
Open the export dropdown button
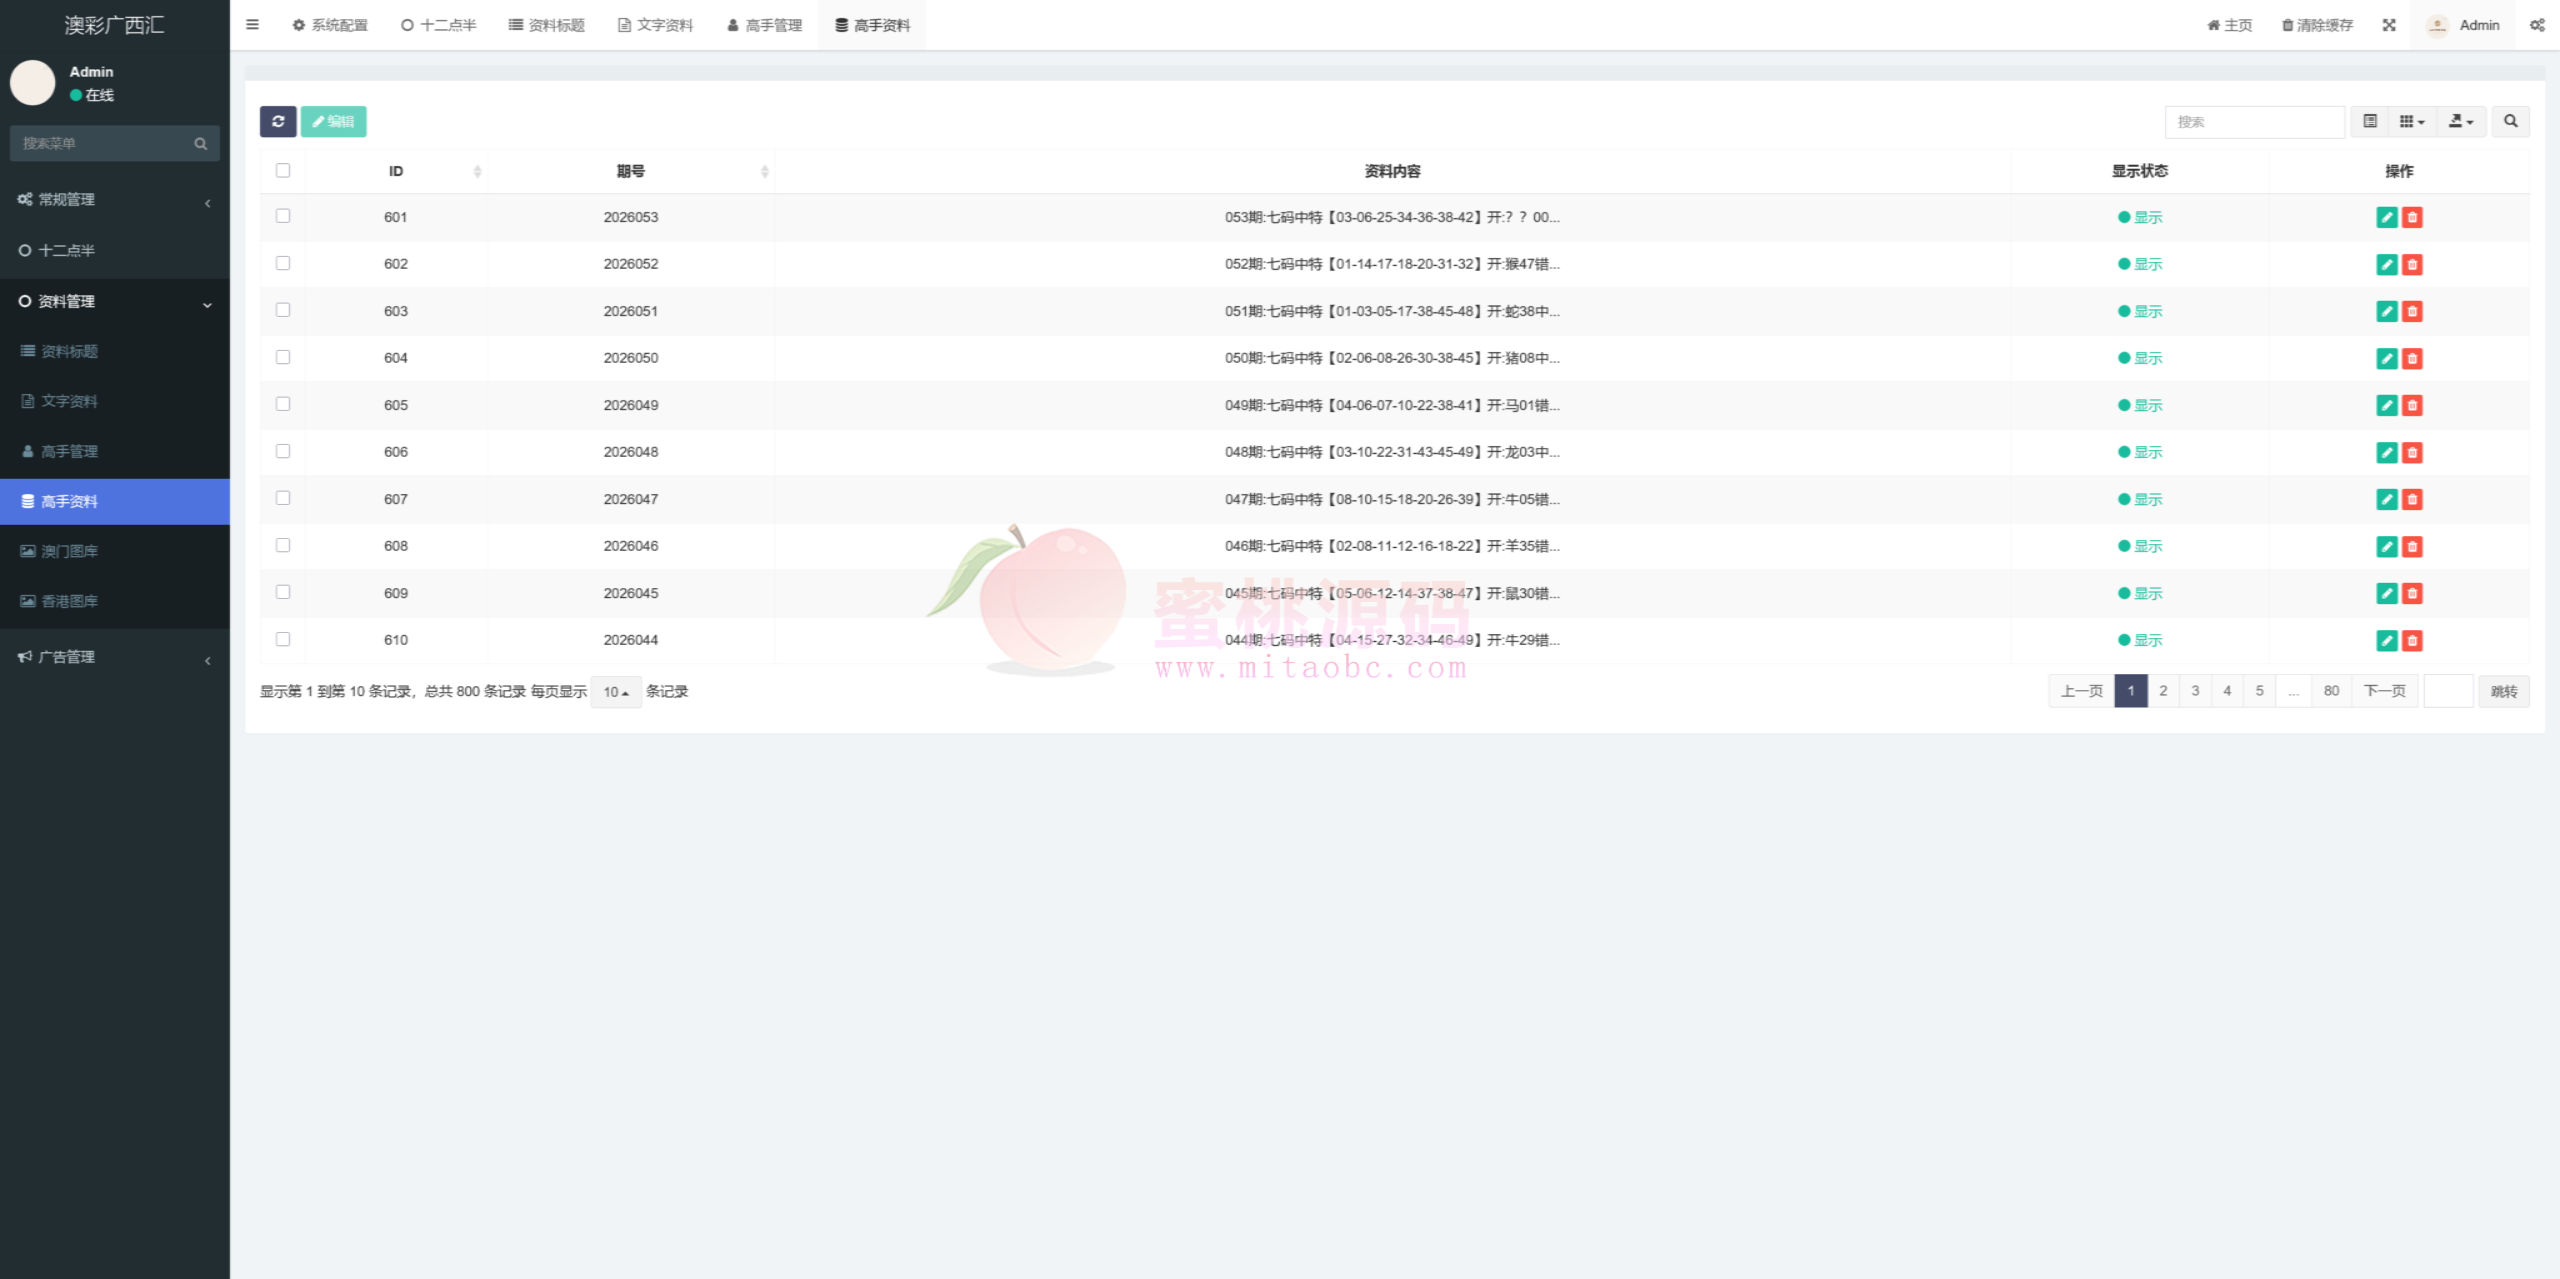(2460, 121)
